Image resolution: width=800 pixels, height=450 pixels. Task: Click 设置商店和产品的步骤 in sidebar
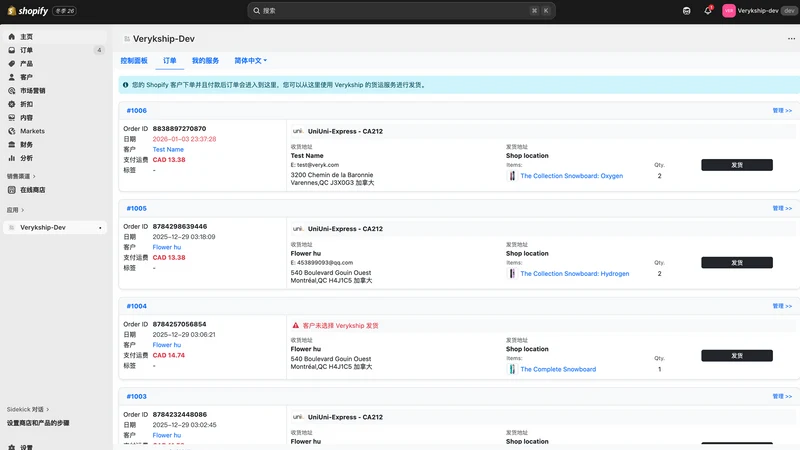(x=38, y=423)
